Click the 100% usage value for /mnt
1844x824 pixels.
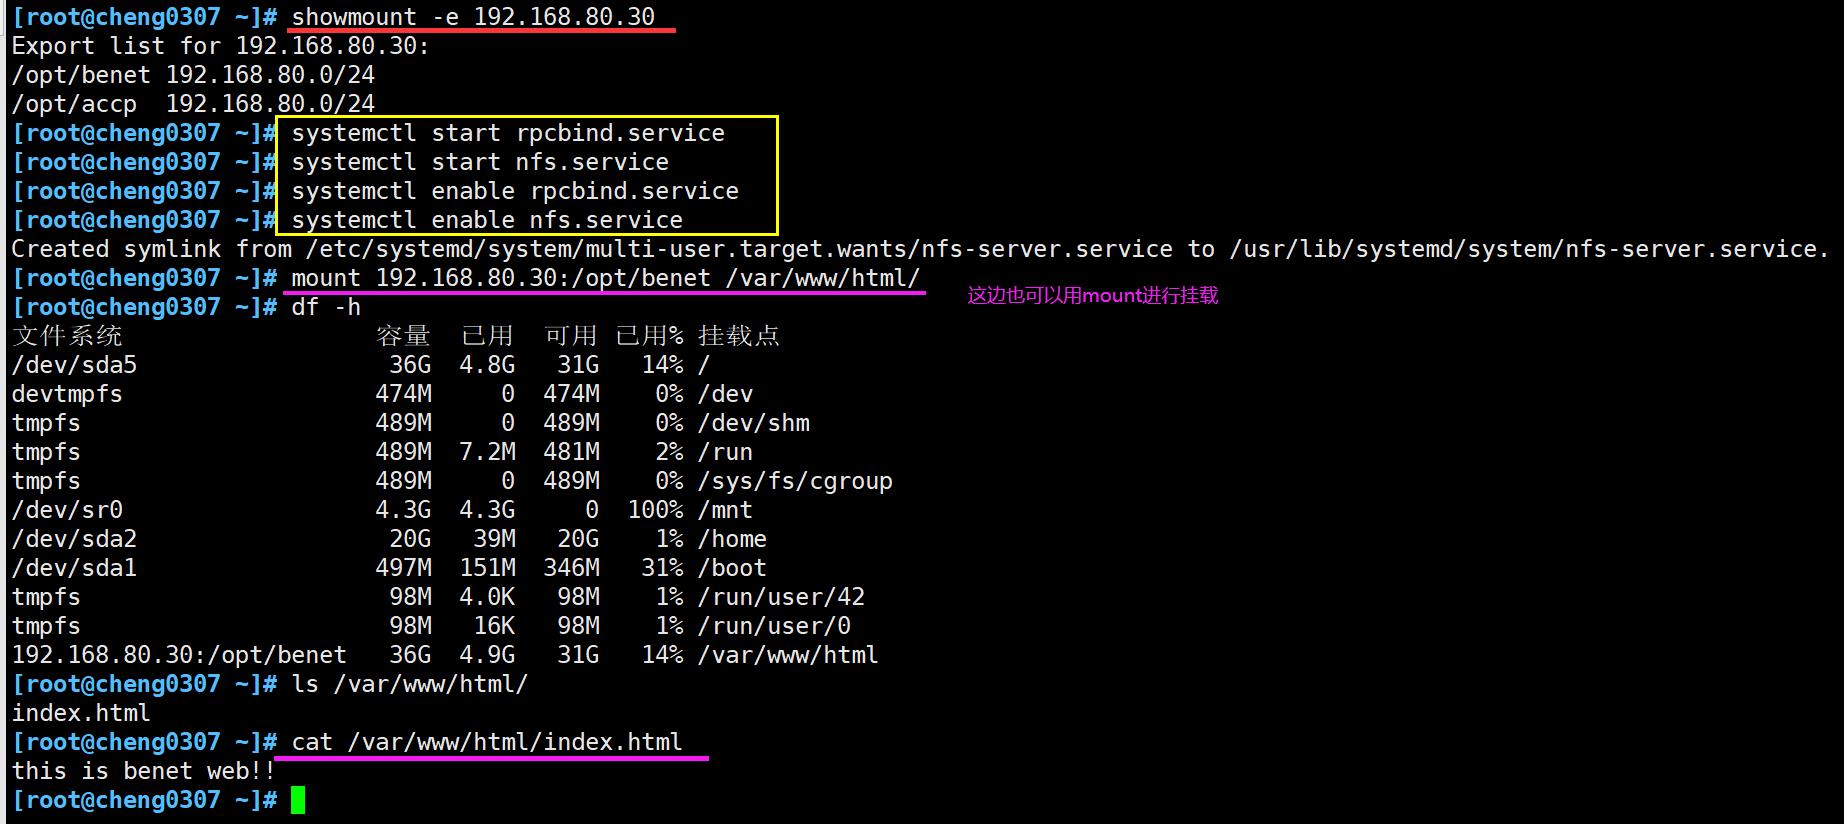click(x=655, y=510)
